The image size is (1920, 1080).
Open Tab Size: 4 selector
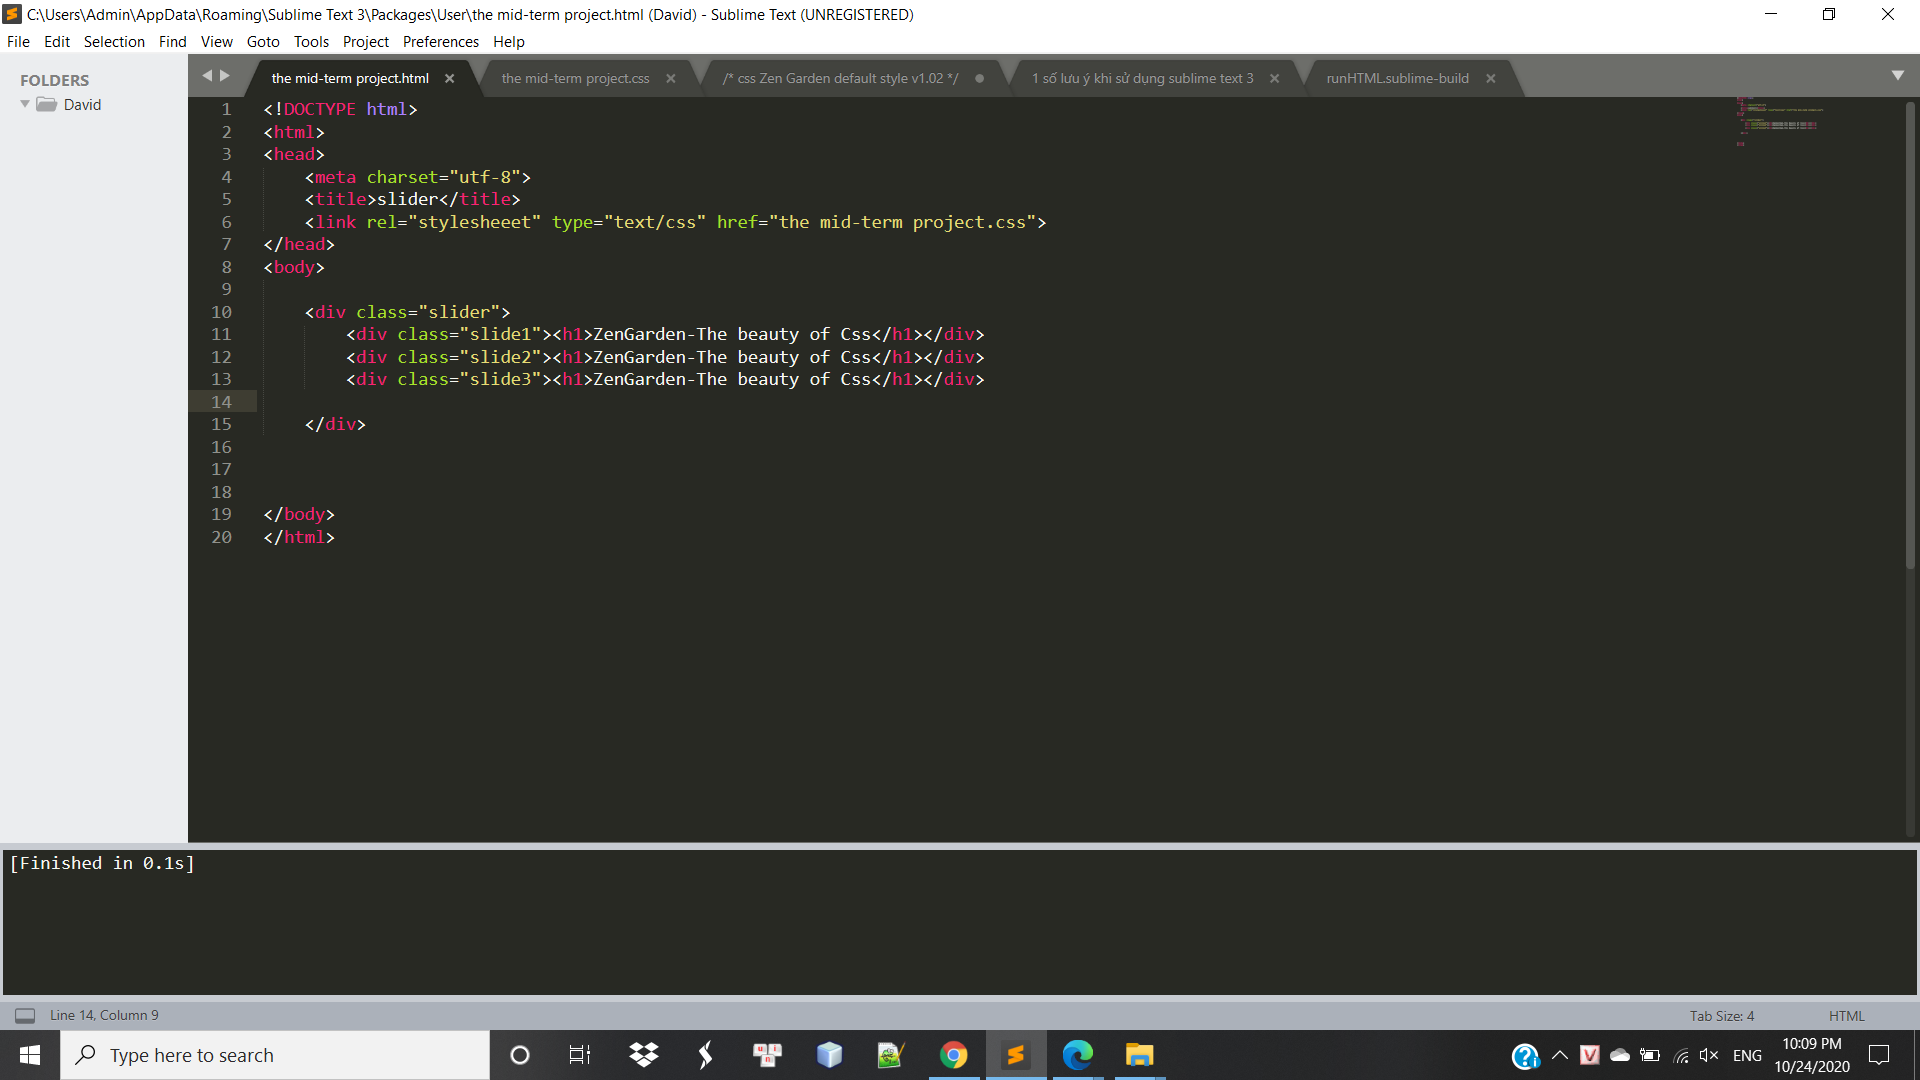tap(1721, 1016)
